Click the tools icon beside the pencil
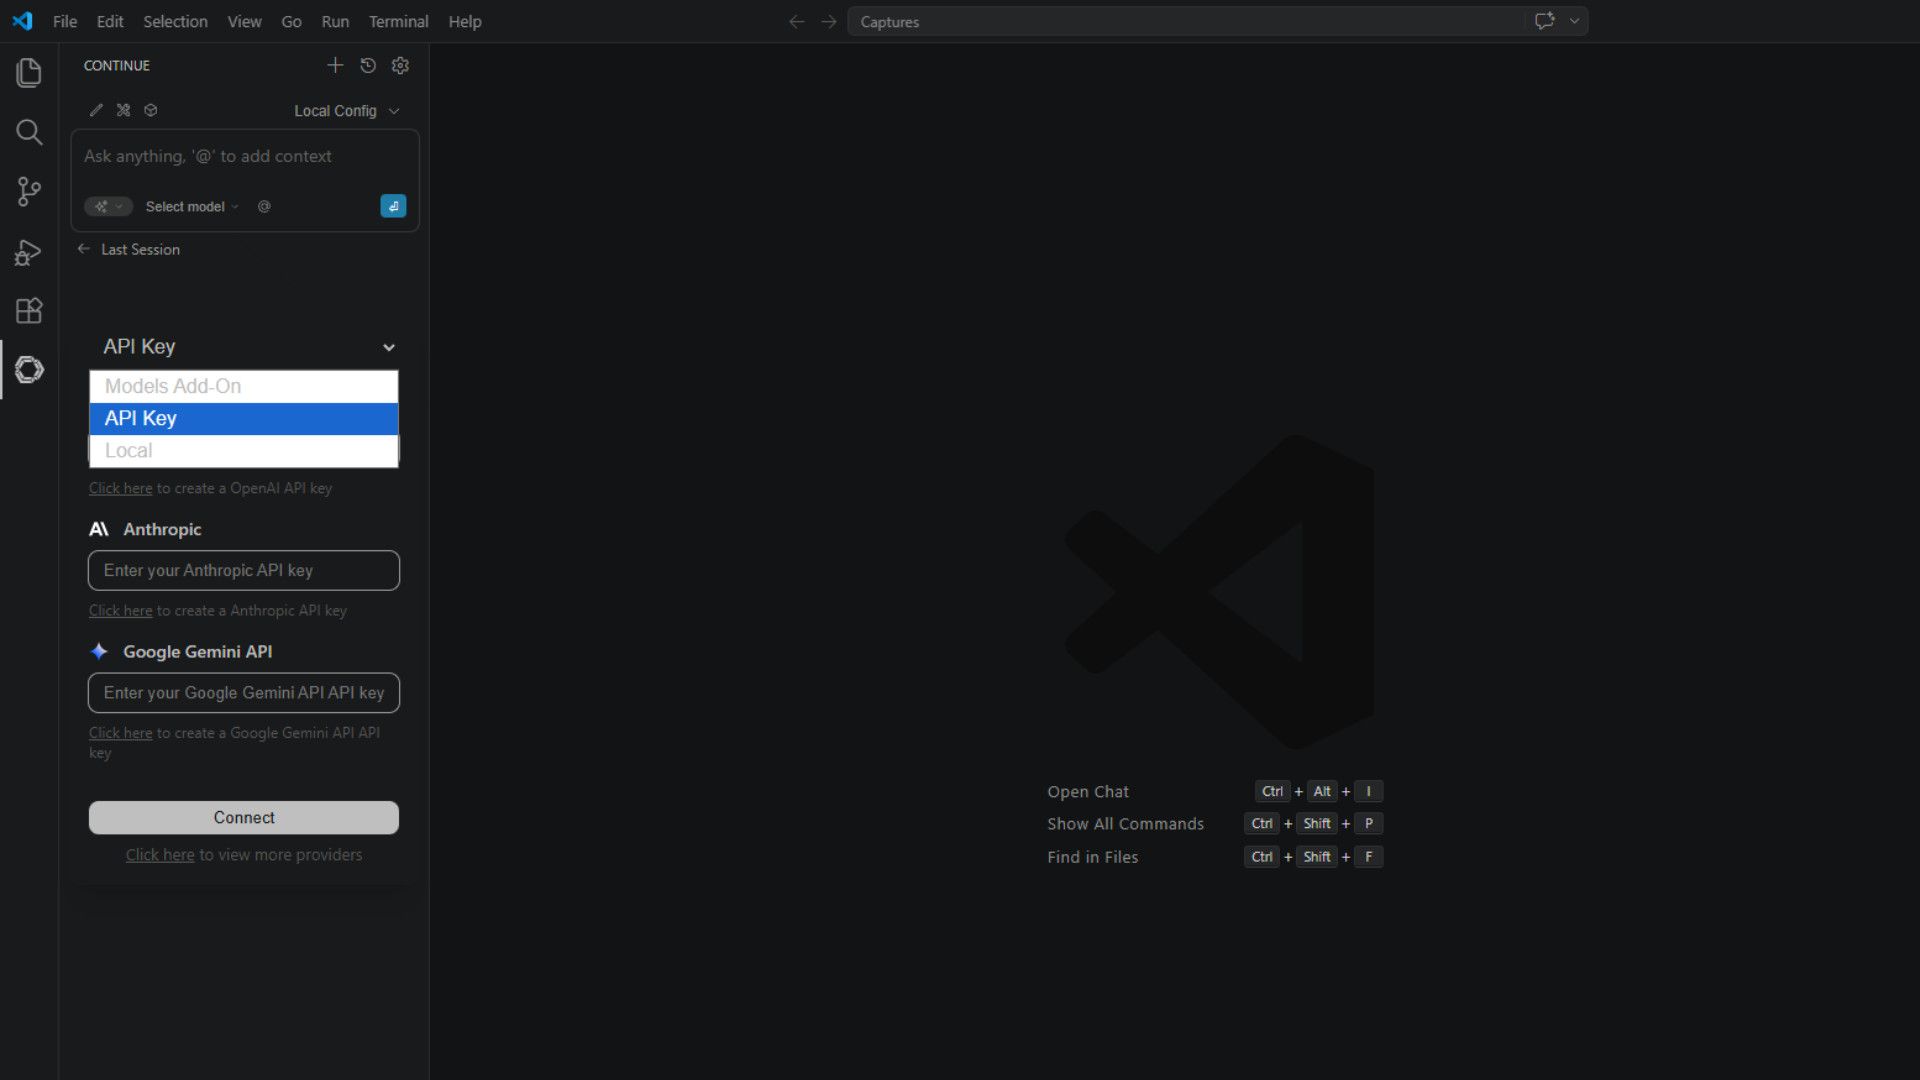Image resolution: width=1920 pixels, height=1080 pixels. click(123, 110)
